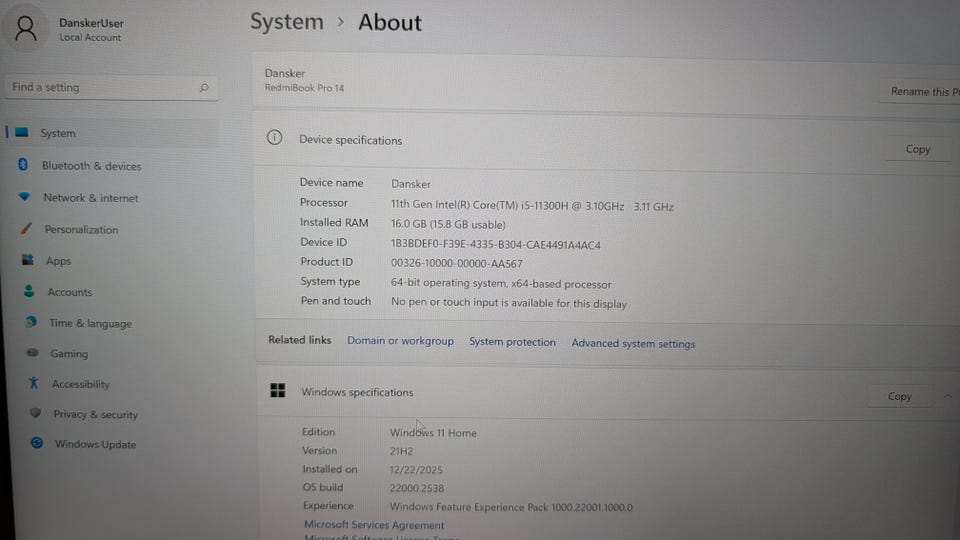Click the DanskerUser account name
Viewport: 960px width, 540px height.
pos(91,23)
